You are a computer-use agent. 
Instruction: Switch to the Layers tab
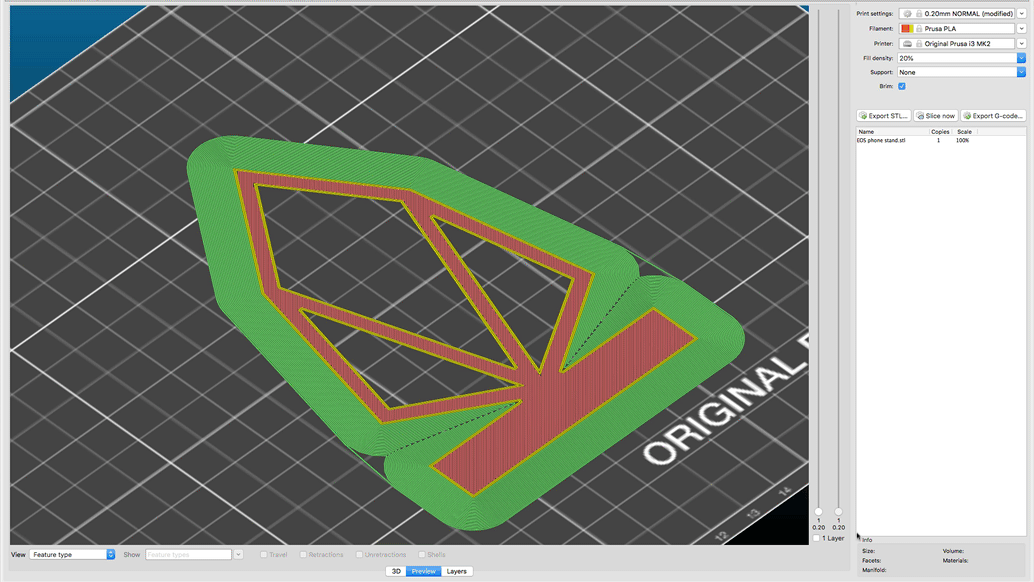(x=456, y=571)
